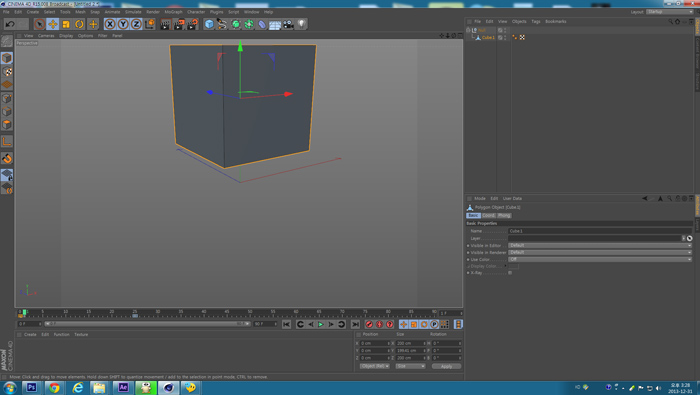Select Edges mode in left toolbar
The image size is (700, 395).
pos(7,111)
